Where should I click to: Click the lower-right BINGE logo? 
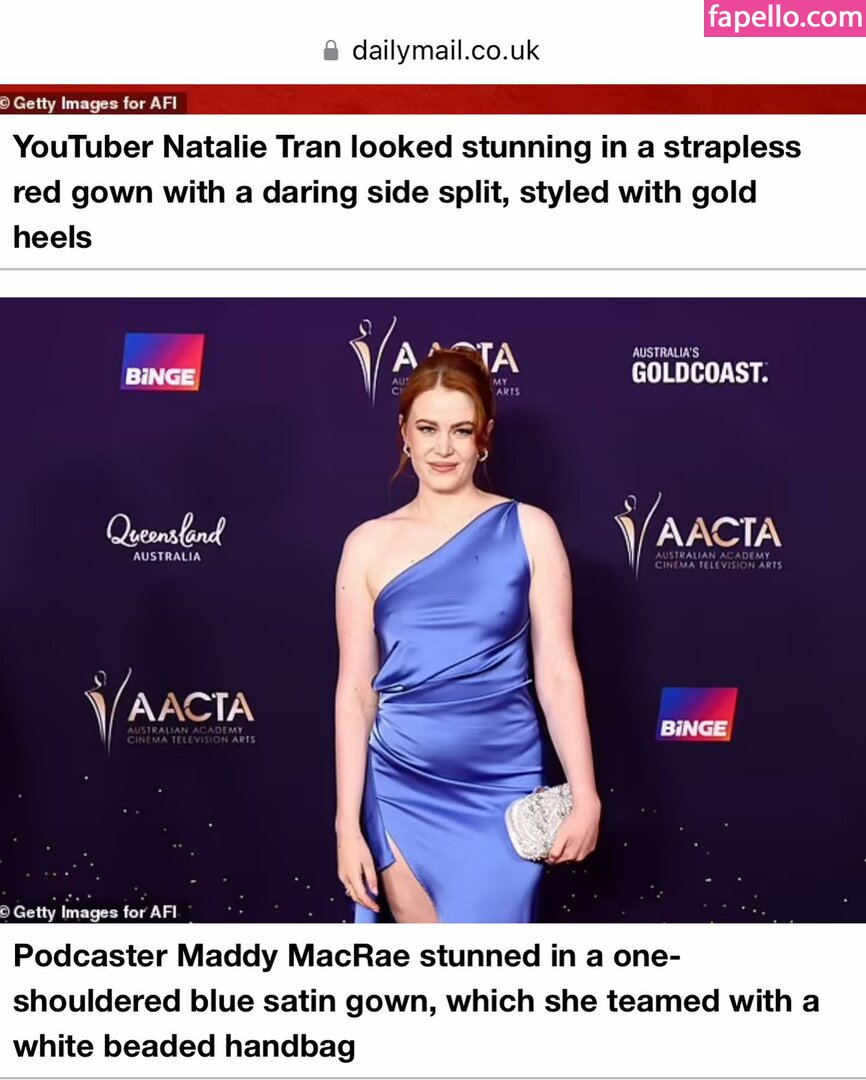coord(696,714)
